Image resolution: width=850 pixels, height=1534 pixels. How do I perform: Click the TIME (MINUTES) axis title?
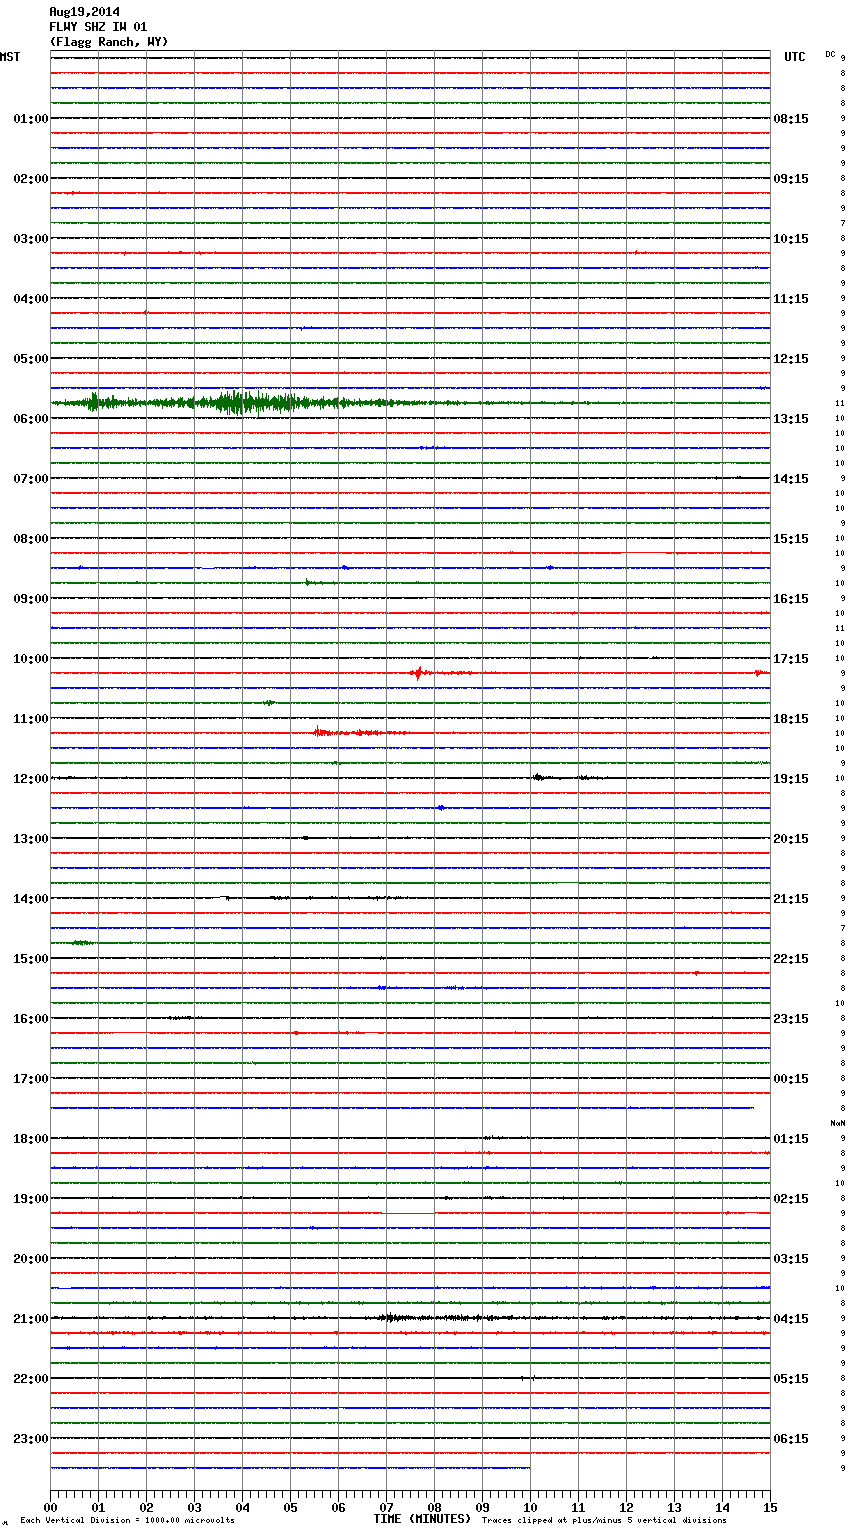coord(422,1519)
